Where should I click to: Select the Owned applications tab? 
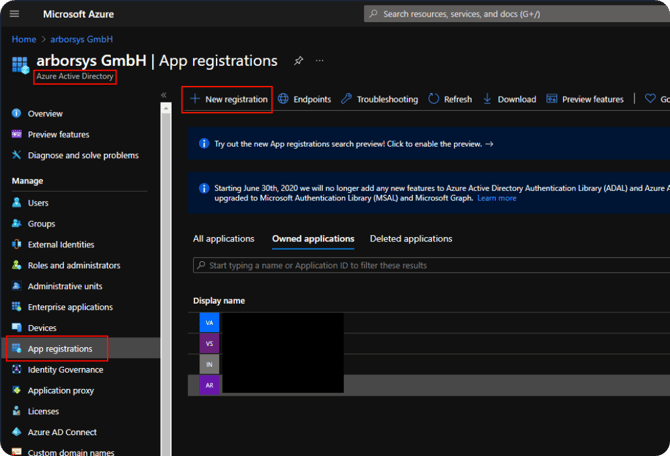[x=313, y=239]
